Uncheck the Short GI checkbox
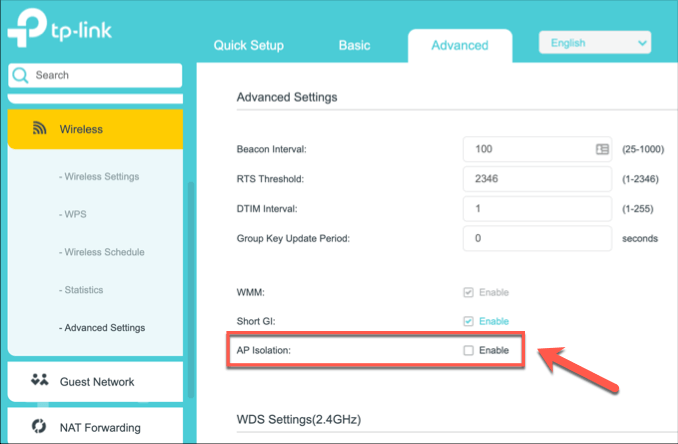 [x=468, y=321]
